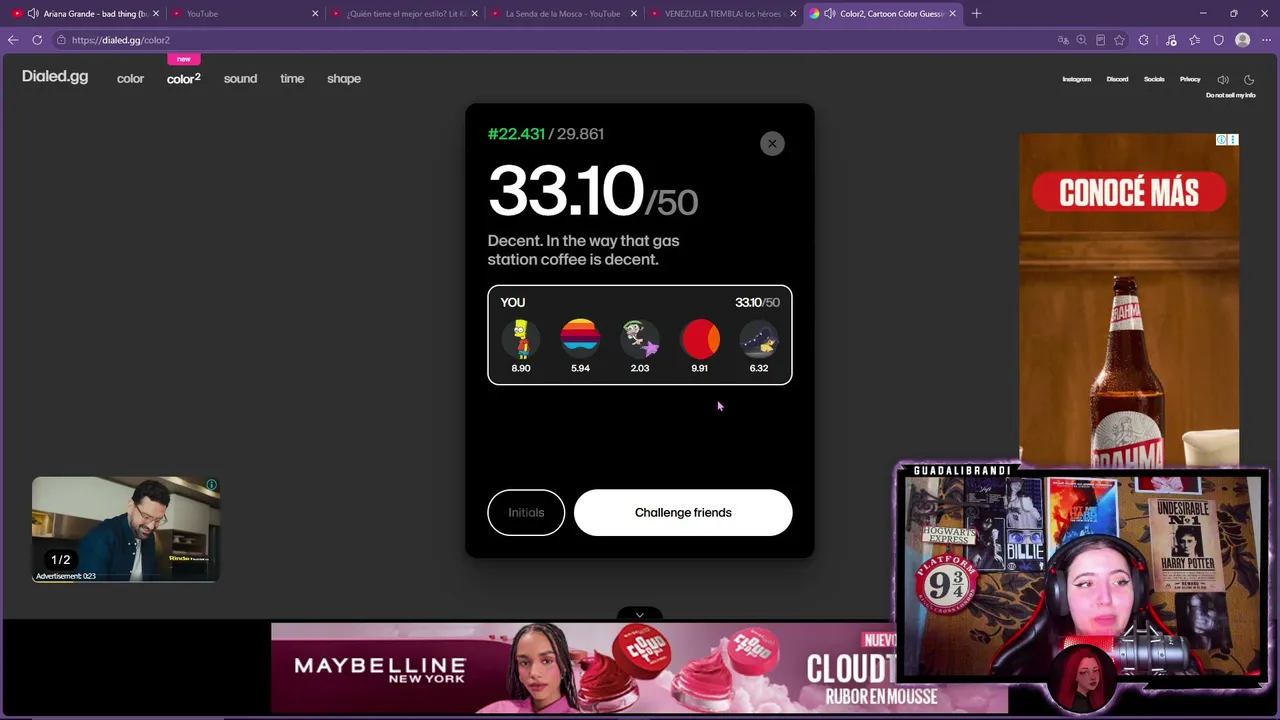Open the color2 game mode
1280x720 pixels.
tap(183, 79)
